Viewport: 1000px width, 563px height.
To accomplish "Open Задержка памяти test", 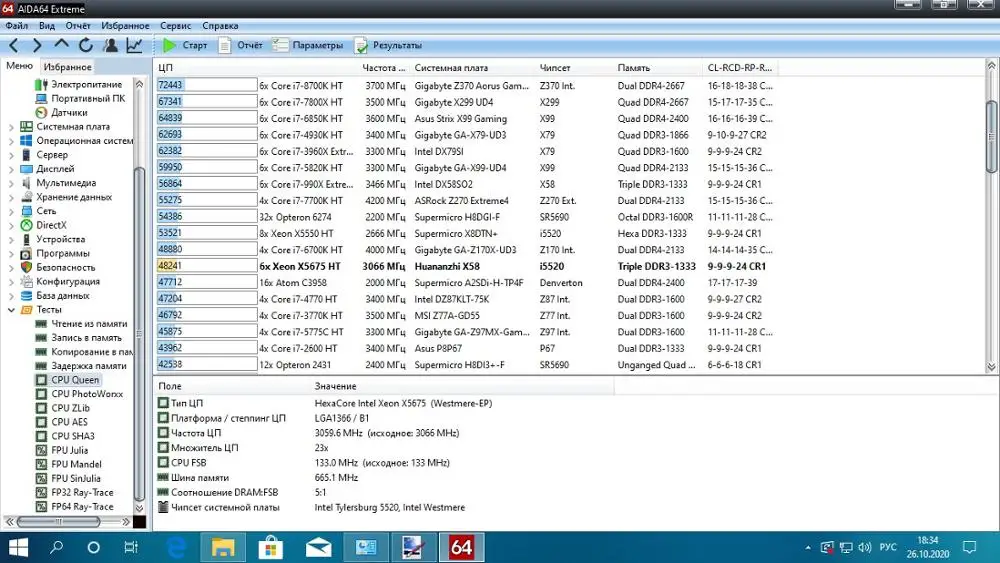I will (88, 366).
